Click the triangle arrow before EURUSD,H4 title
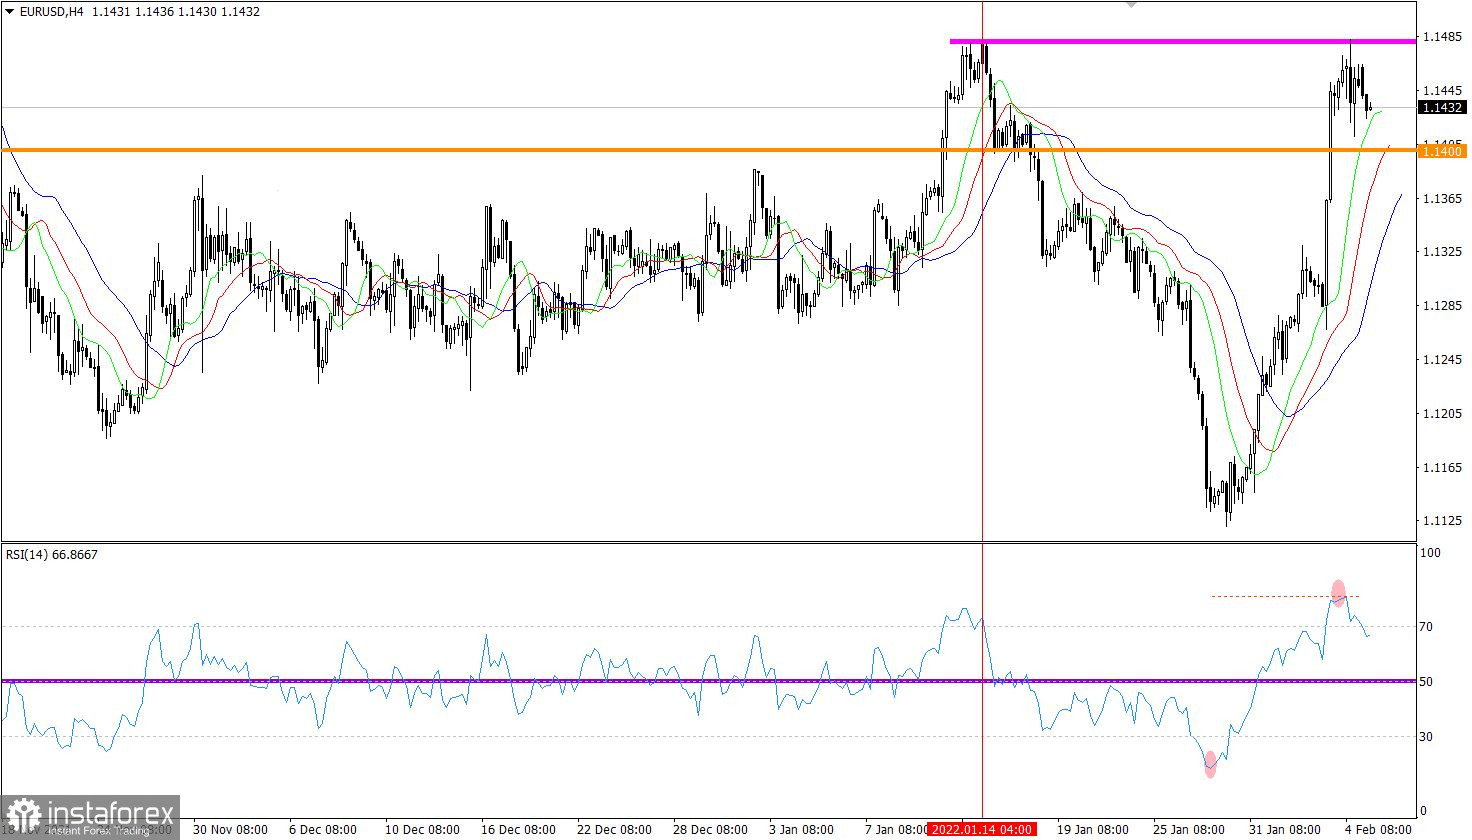This screenshot has height=840, width=1472. pos(9,12)
